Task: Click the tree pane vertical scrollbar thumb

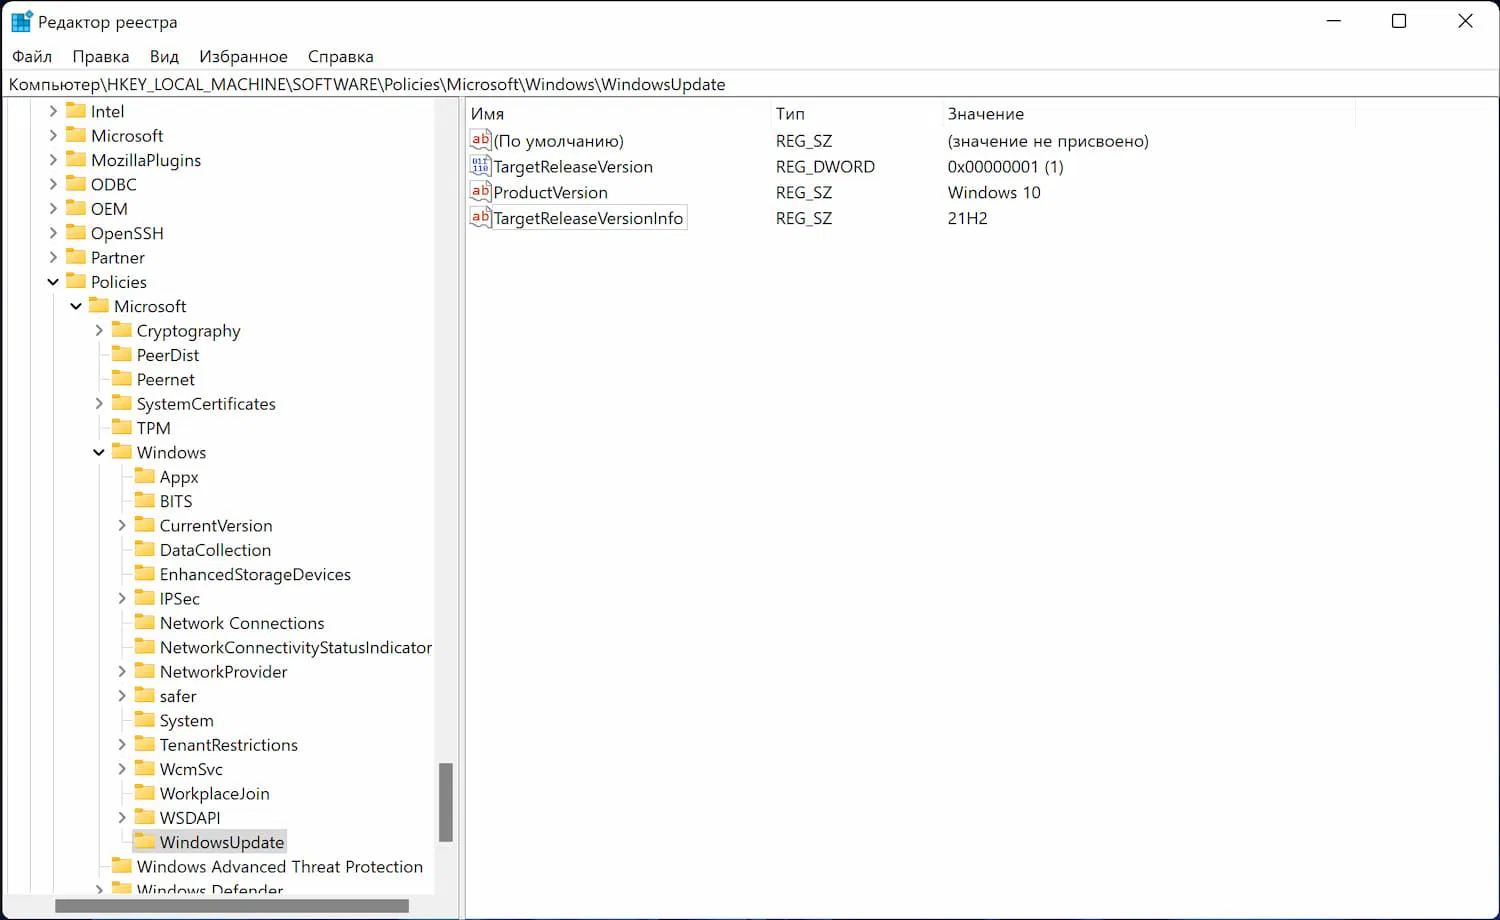Action: coord(446,802)
